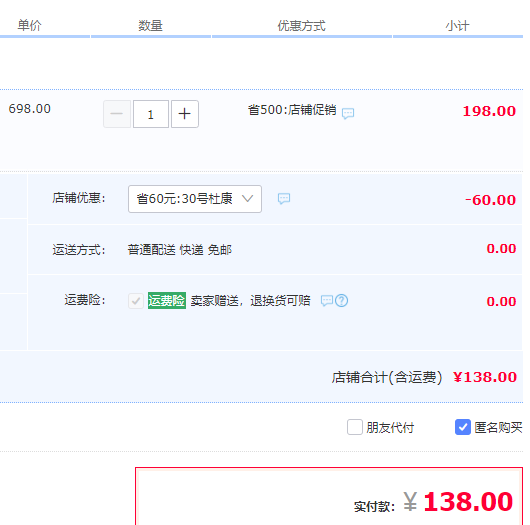Open the 省60元:30号杜康 discount dropdown
Screen dimensions: 530x525
[x=195, y=199]
